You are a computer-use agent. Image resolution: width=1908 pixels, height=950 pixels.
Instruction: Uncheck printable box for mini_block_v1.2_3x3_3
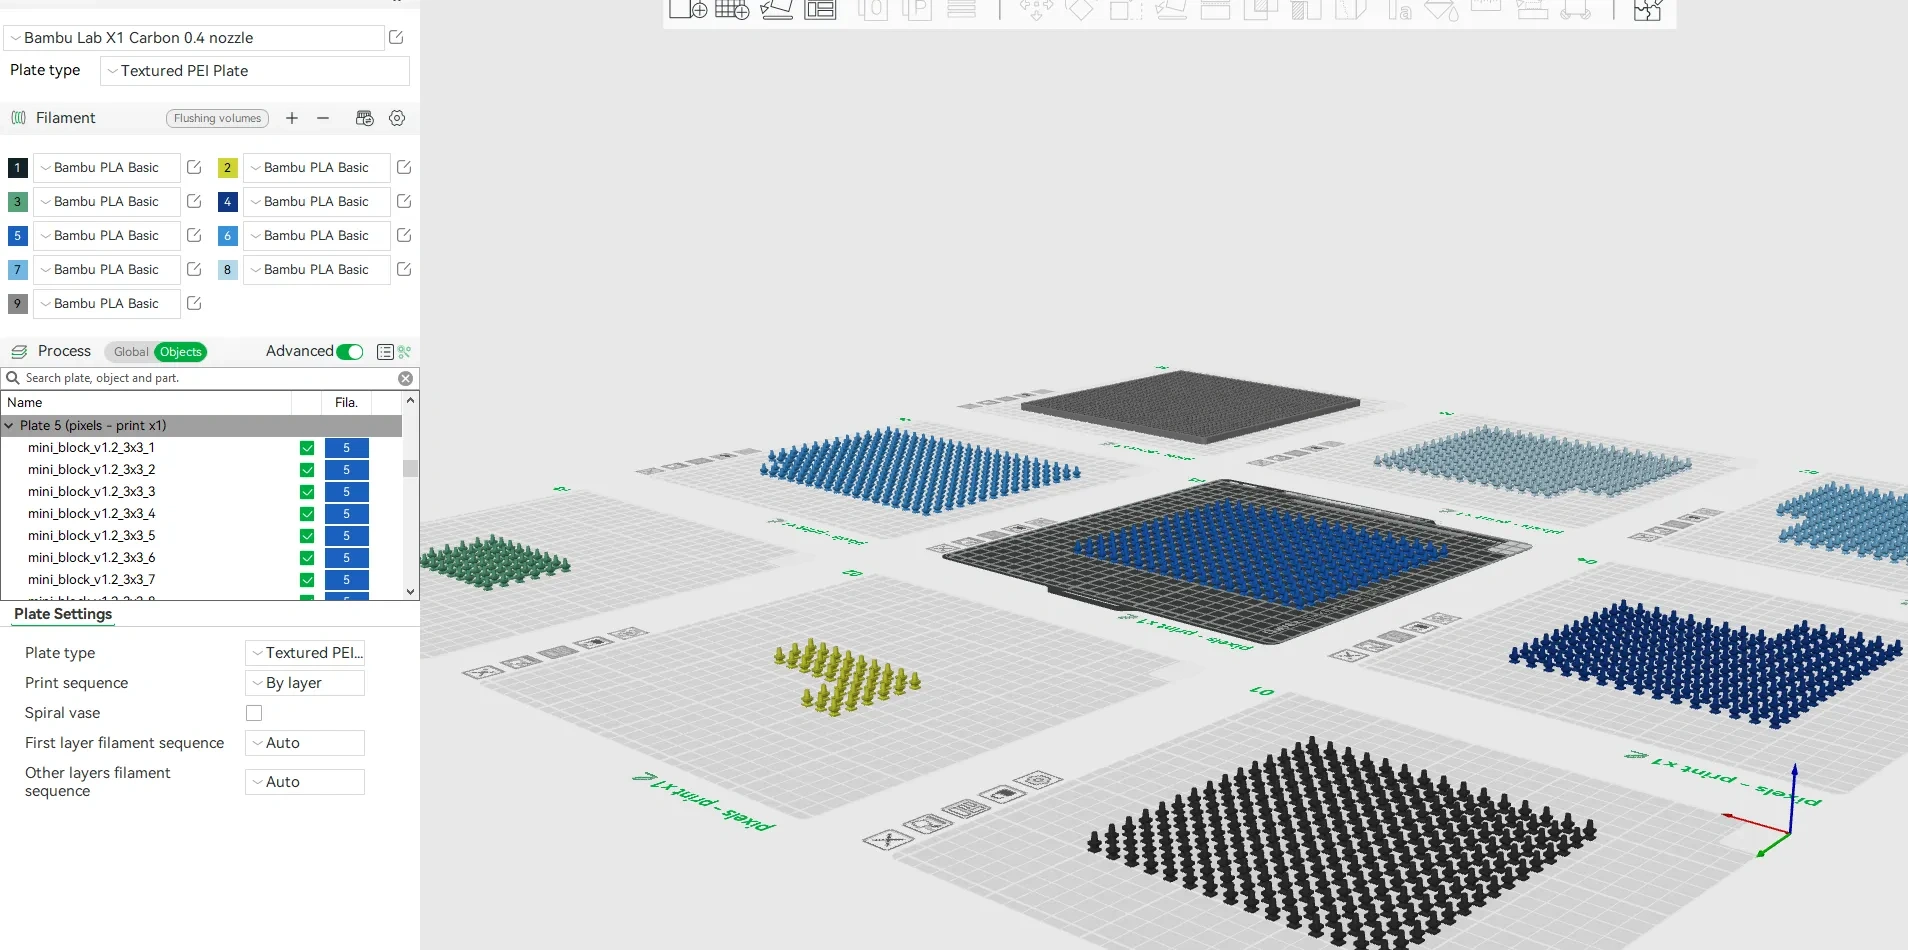pos(307,492)
